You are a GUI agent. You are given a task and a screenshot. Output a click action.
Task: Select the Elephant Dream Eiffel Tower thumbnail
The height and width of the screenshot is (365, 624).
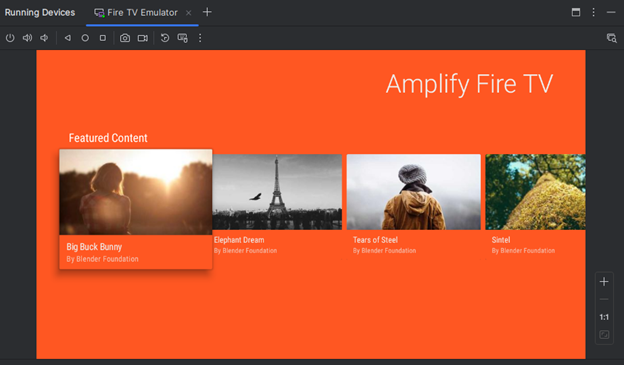click(277, 192)
